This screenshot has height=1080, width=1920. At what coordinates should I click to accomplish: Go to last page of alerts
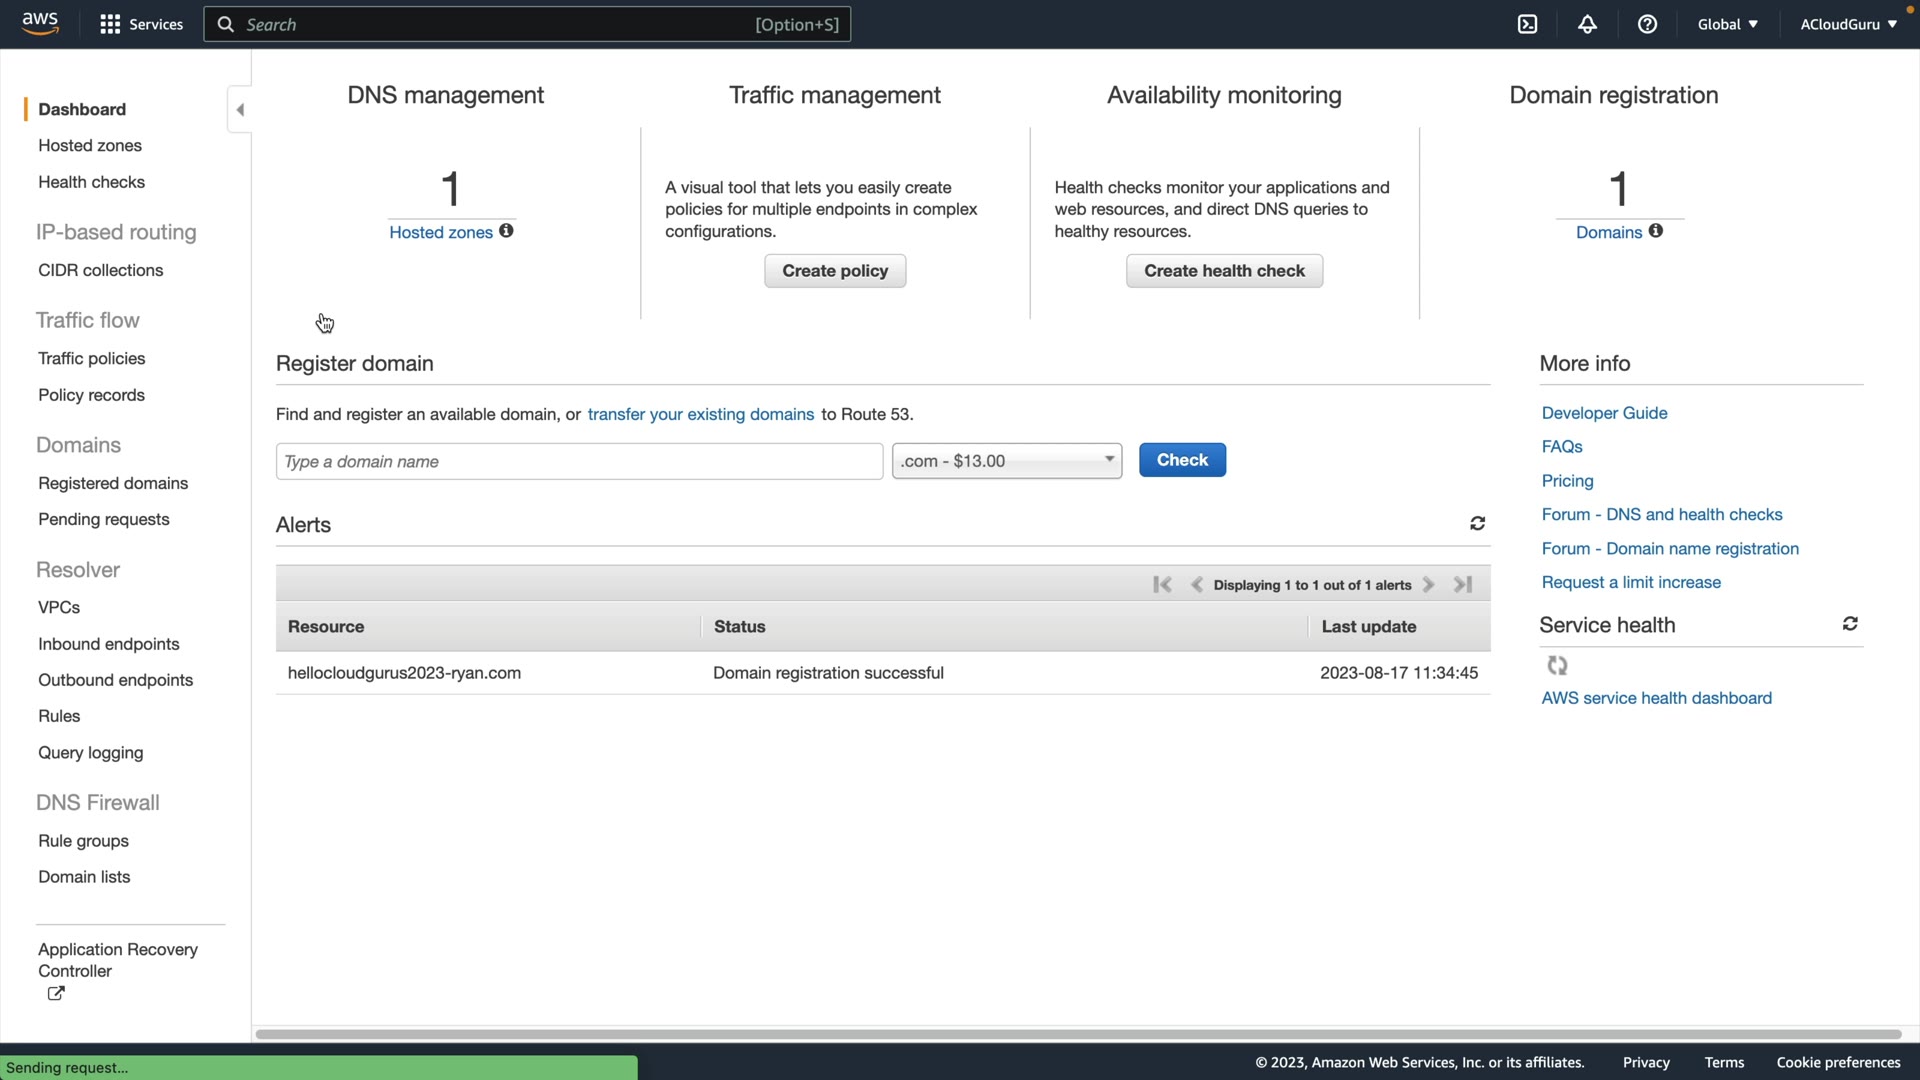click(1463, 585)
